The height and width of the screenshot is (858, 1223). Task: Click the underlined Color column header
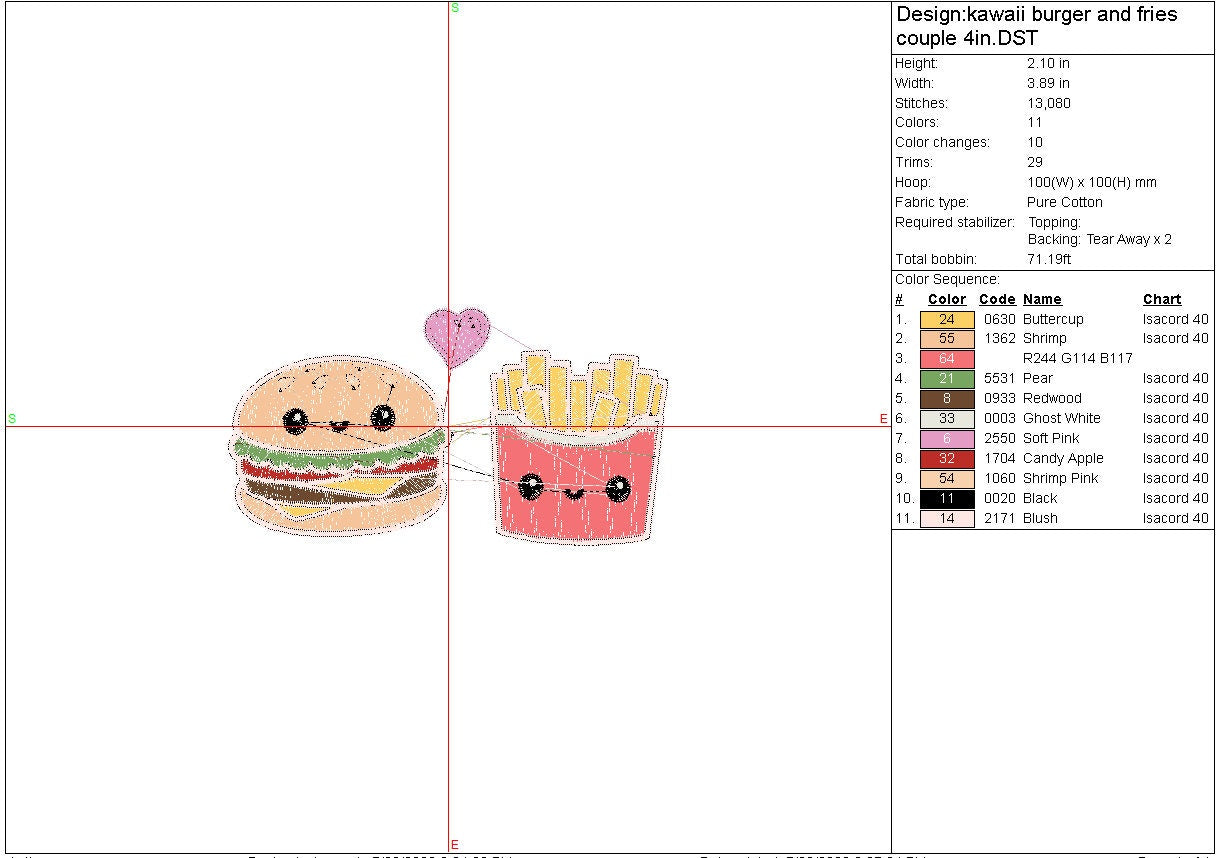pyautogui.click(x=946, y=299)
